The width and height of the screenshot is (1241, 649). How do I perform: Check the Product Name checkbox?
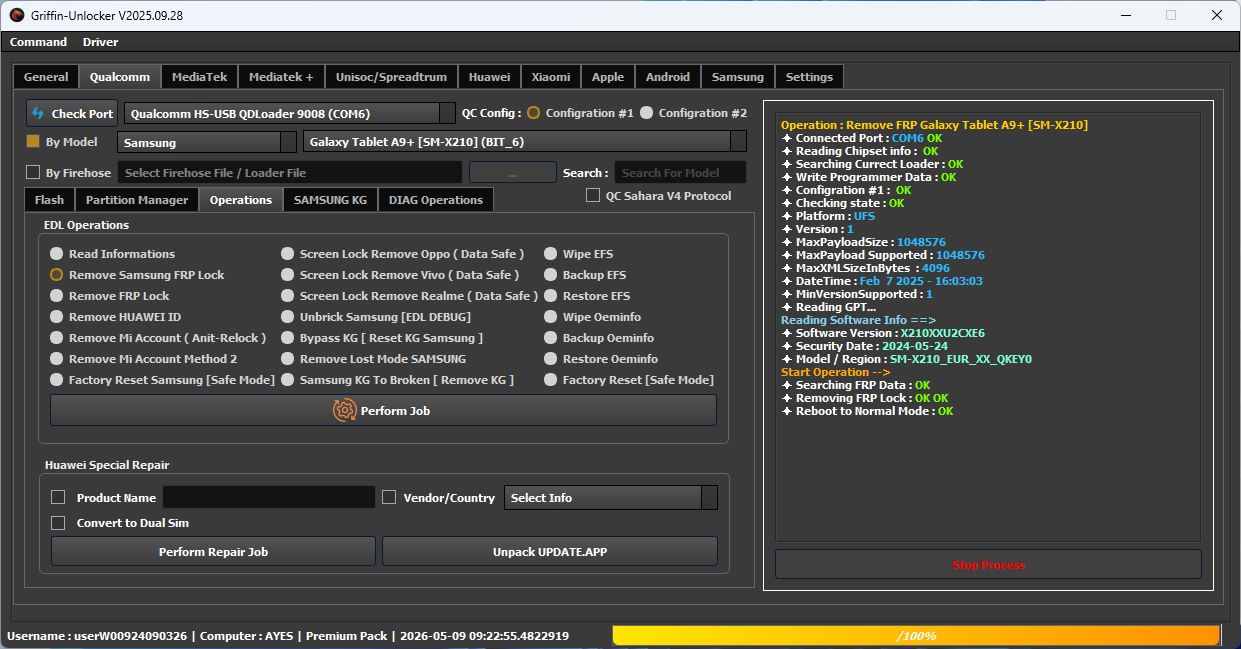coord(58,497)
